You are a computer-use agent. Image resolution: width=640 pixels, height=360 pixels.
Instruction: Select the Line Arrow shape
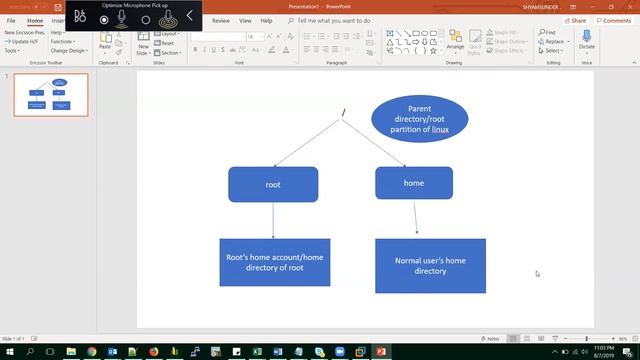[x=407, y=33]
